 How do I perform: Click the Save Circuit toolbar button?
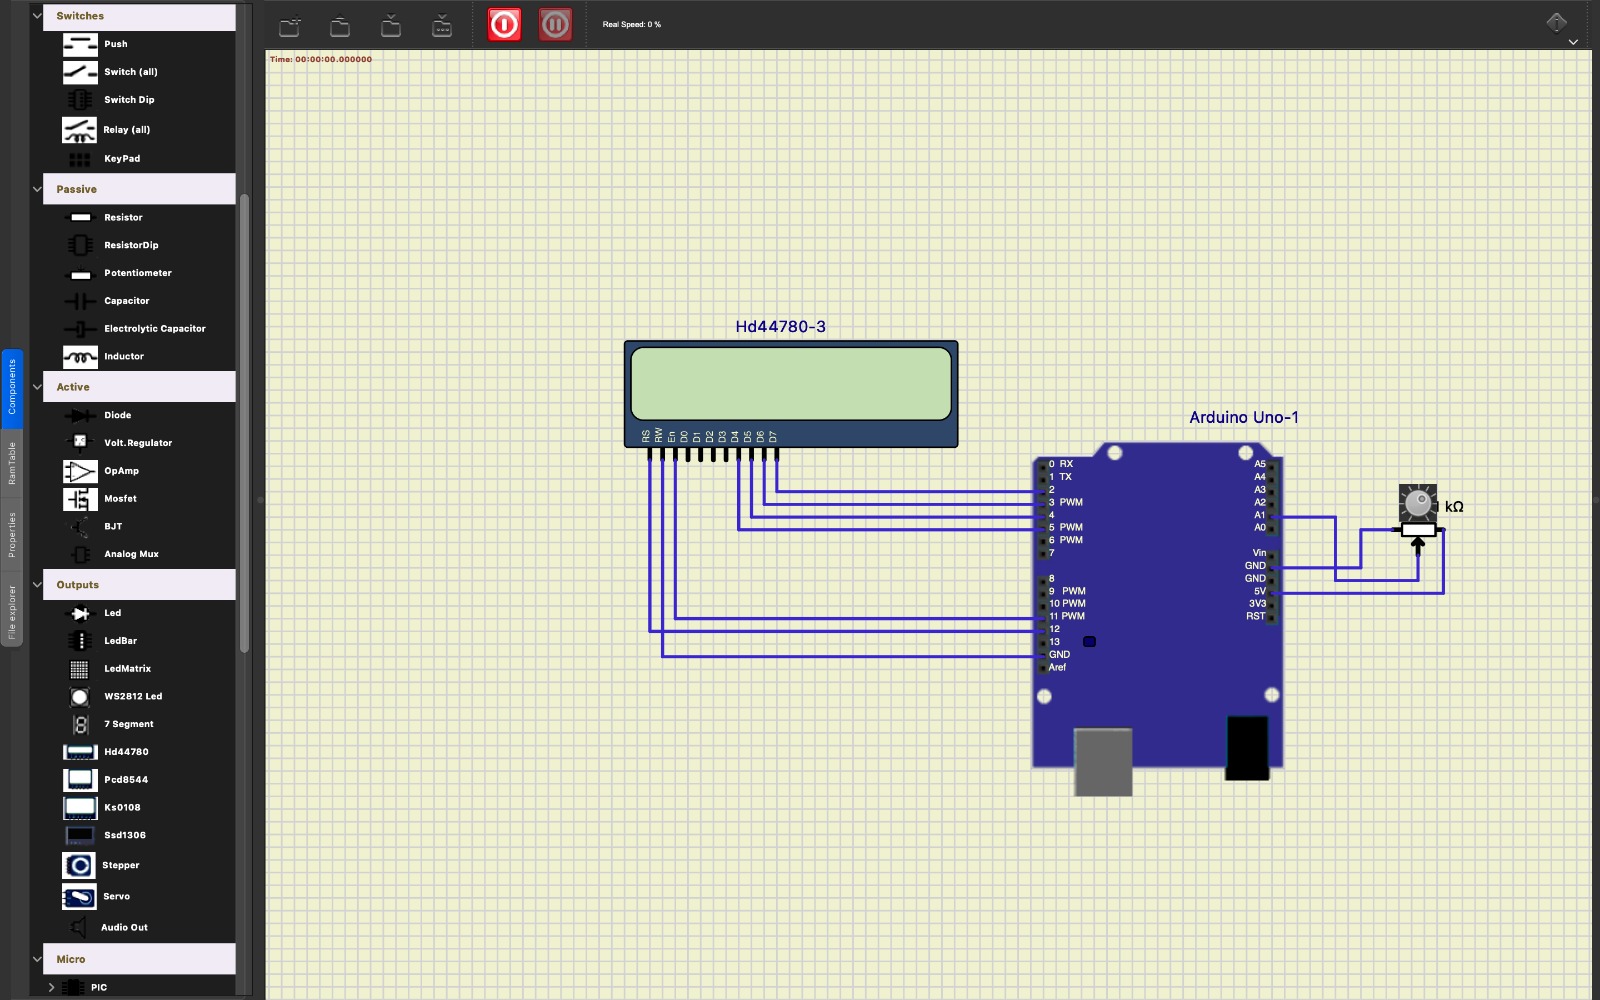[x=391, y=25]
